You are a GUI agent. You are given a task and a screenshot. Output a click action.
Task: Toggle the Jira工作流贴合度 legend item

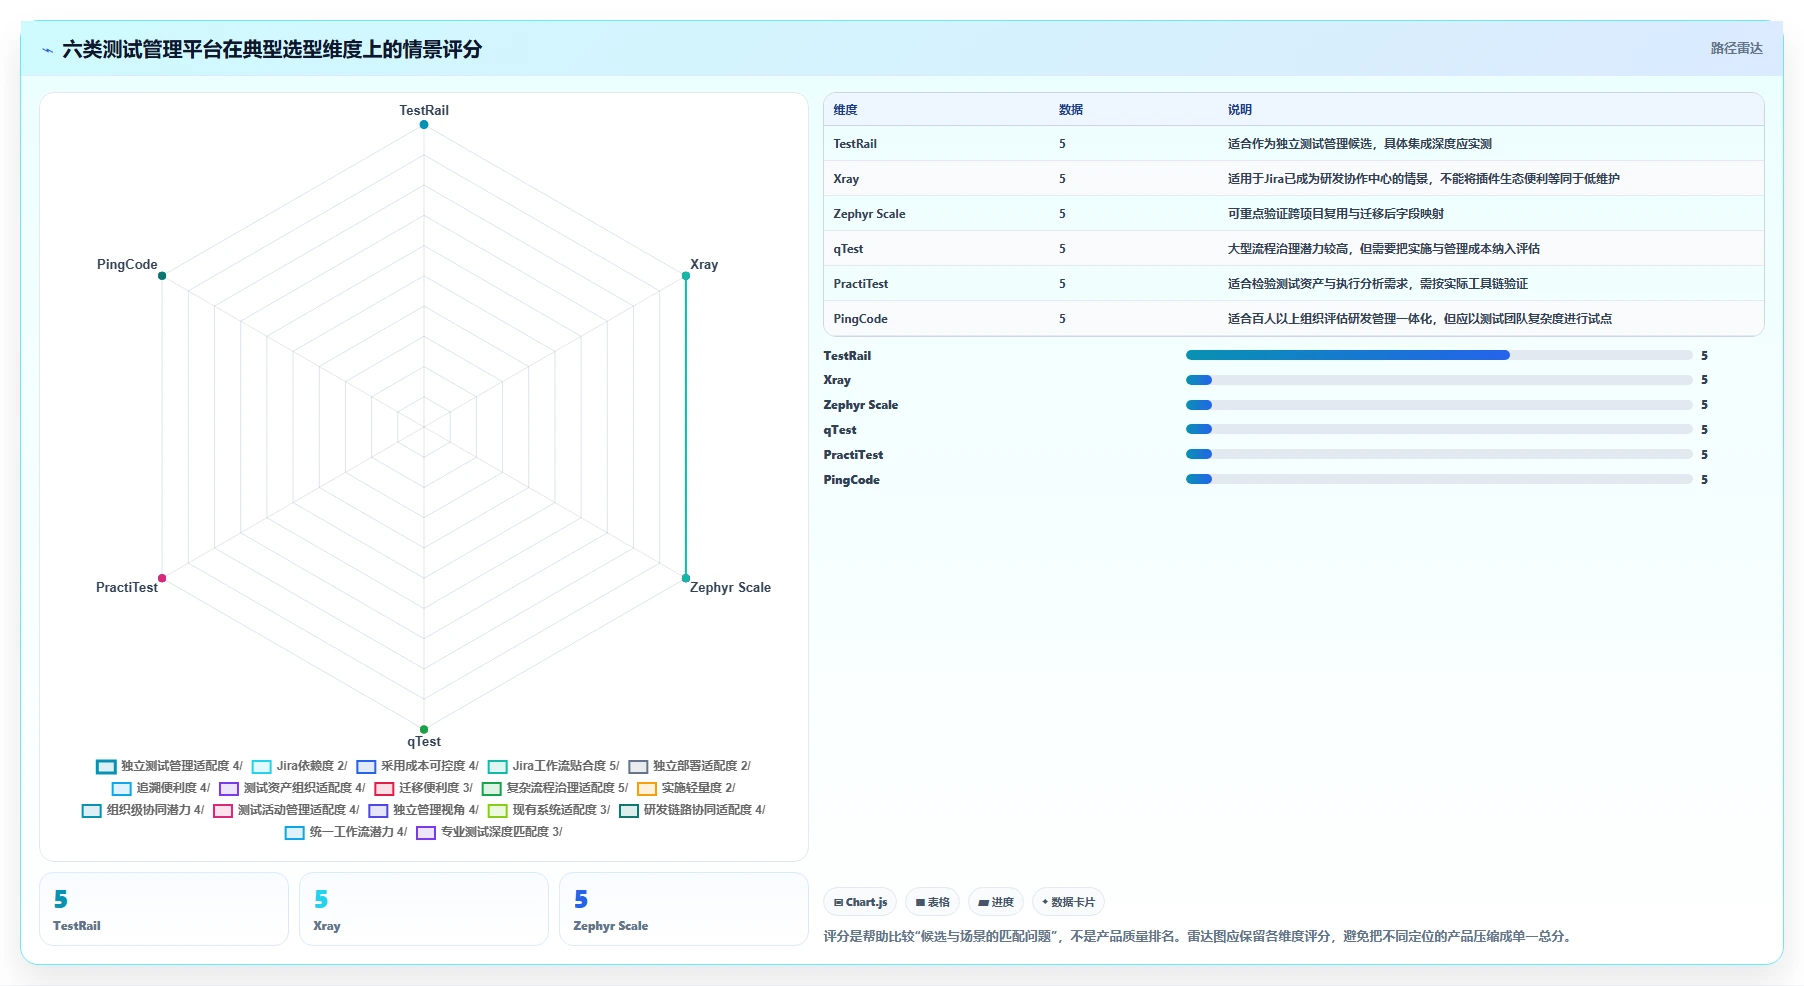[554, 766]
